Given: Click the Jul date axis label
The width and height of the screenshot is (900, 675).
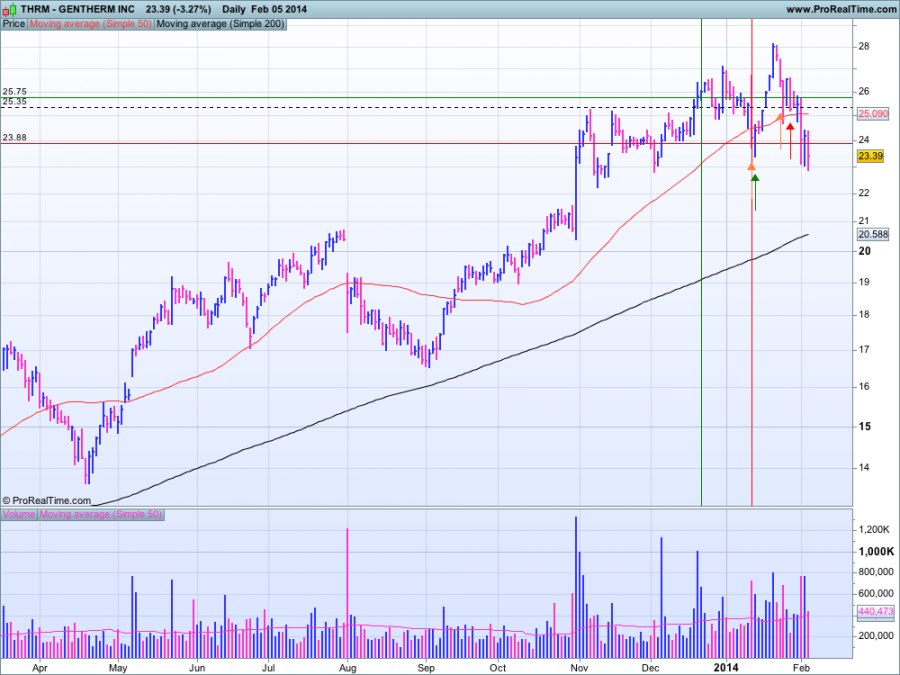Looking at the screenshot, I should click(x=268, y=668).
